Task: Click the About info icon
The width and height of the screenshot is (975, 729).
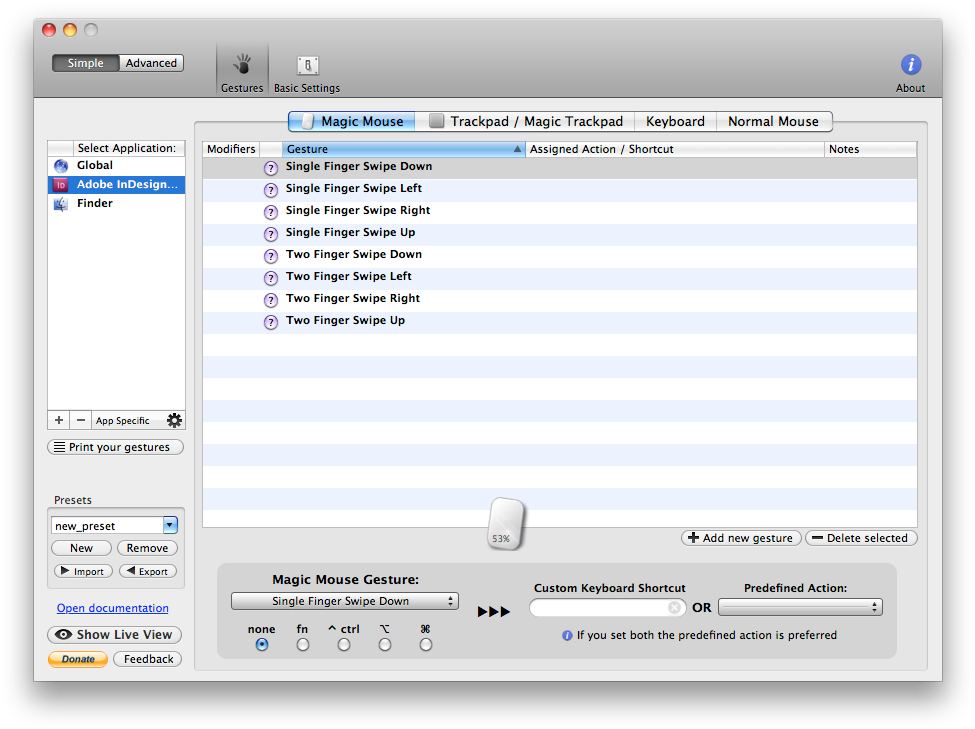Action: (x=910, y=64)
